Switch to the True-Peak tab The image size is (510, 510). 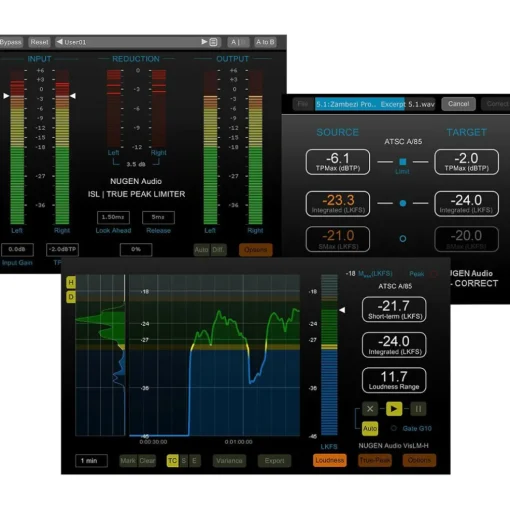coord(375,460)
